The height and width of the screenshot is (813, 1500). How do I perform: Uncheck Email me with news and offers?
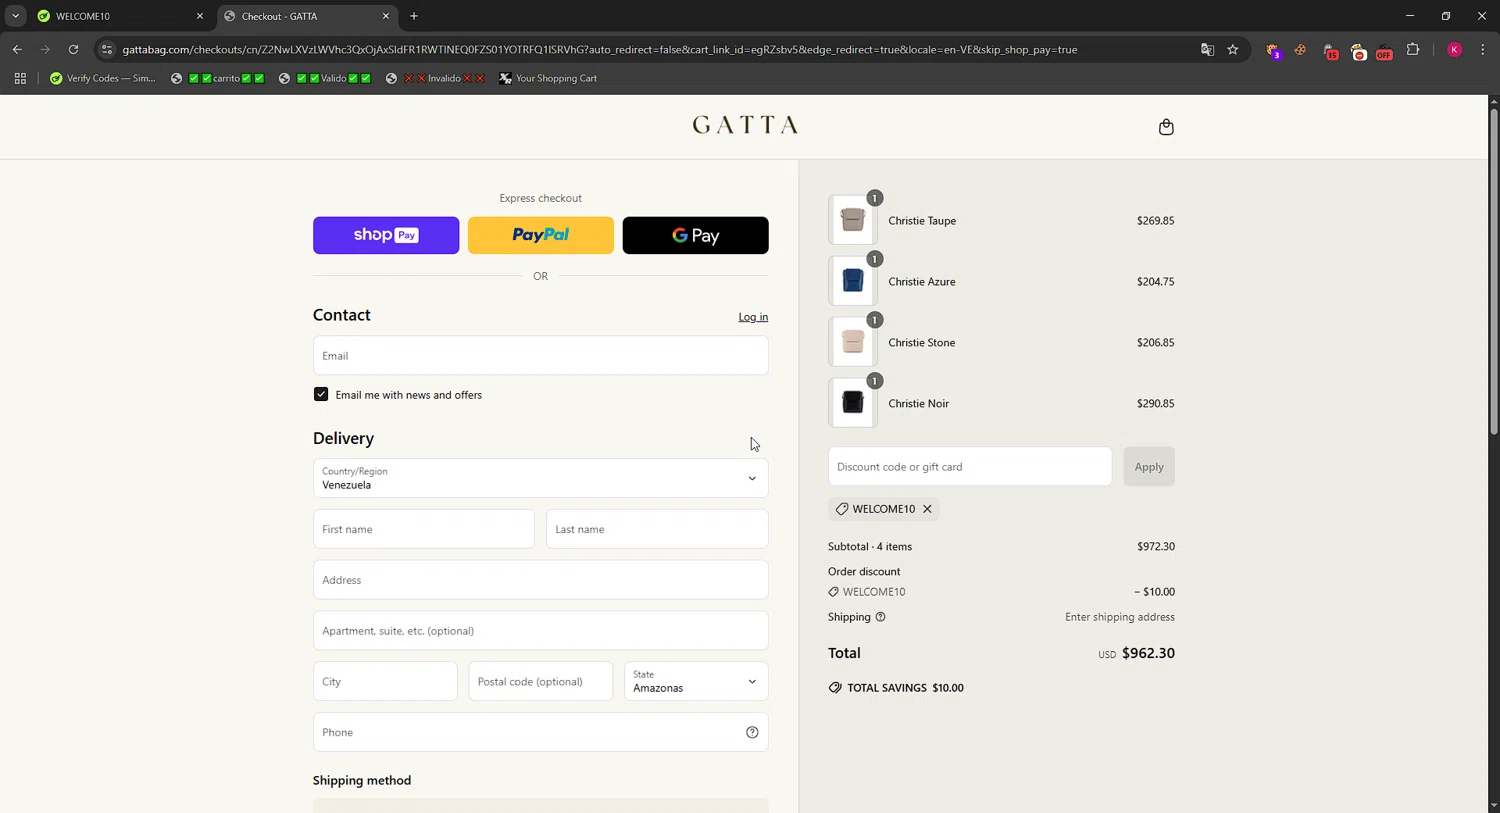click(x=321, y=394)
